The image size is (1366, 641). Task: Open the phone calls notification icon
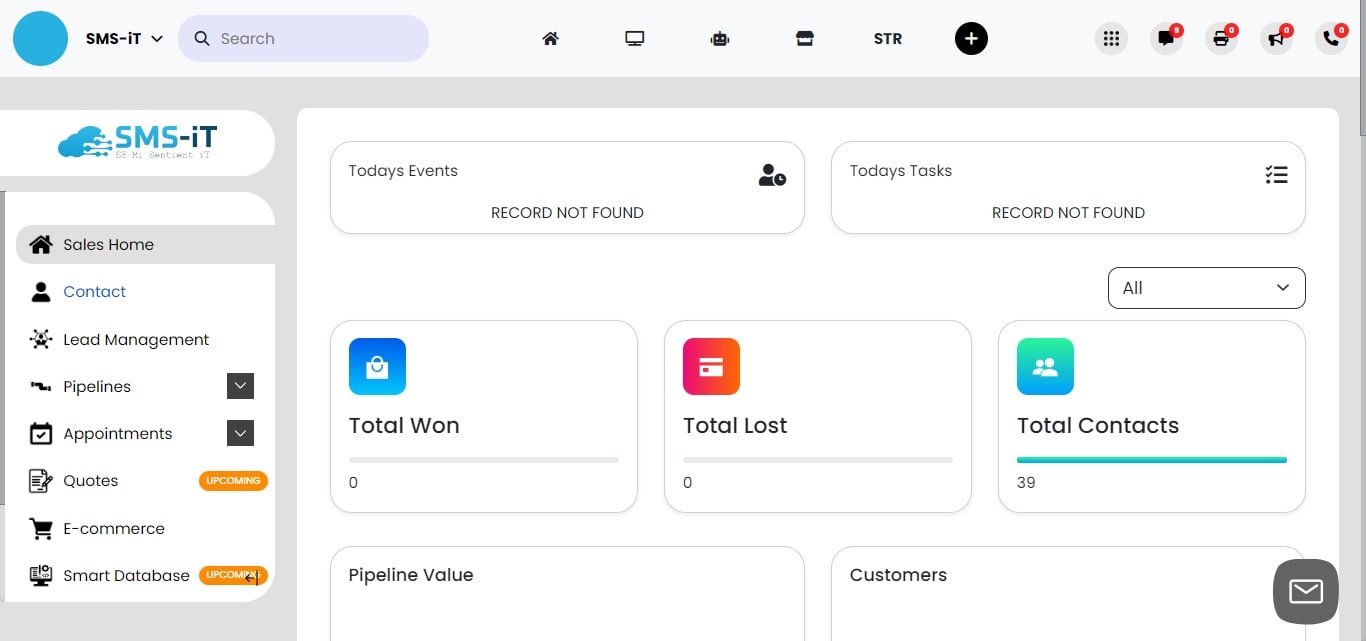point(1331,39)
